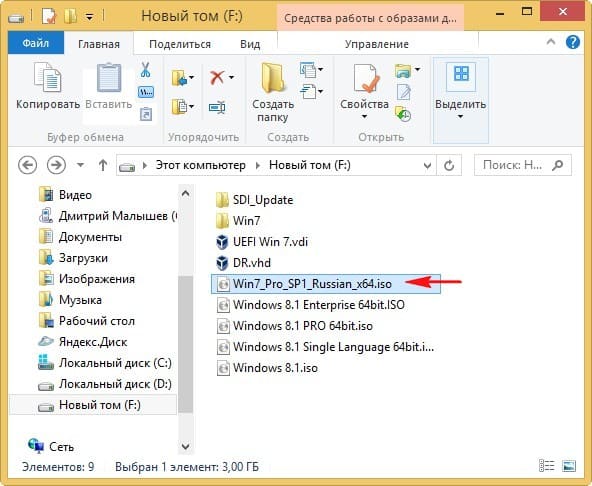
Task: Select the UEFI Win 7.vdi file
Action: pos(270,242)
